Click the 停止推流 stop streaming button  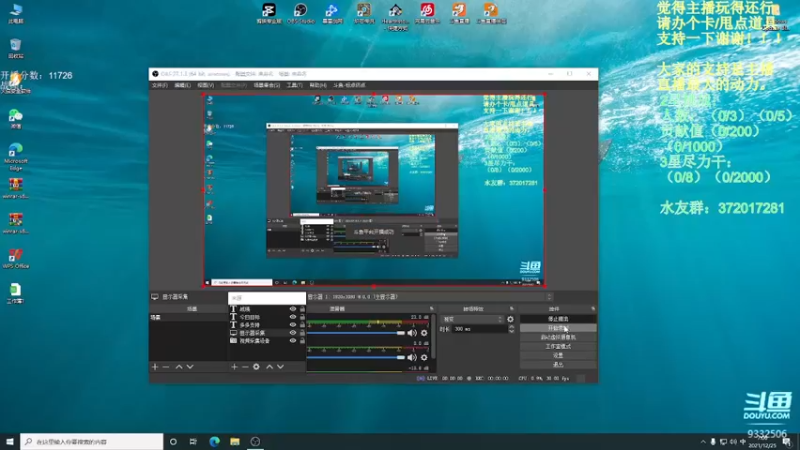558,319
